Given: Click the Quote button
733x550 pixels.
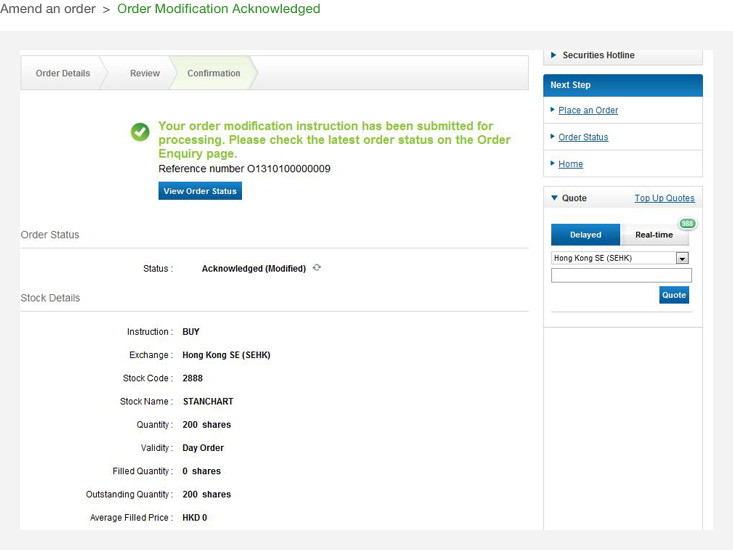Looking at the screenshot, I should click(674, 295).
